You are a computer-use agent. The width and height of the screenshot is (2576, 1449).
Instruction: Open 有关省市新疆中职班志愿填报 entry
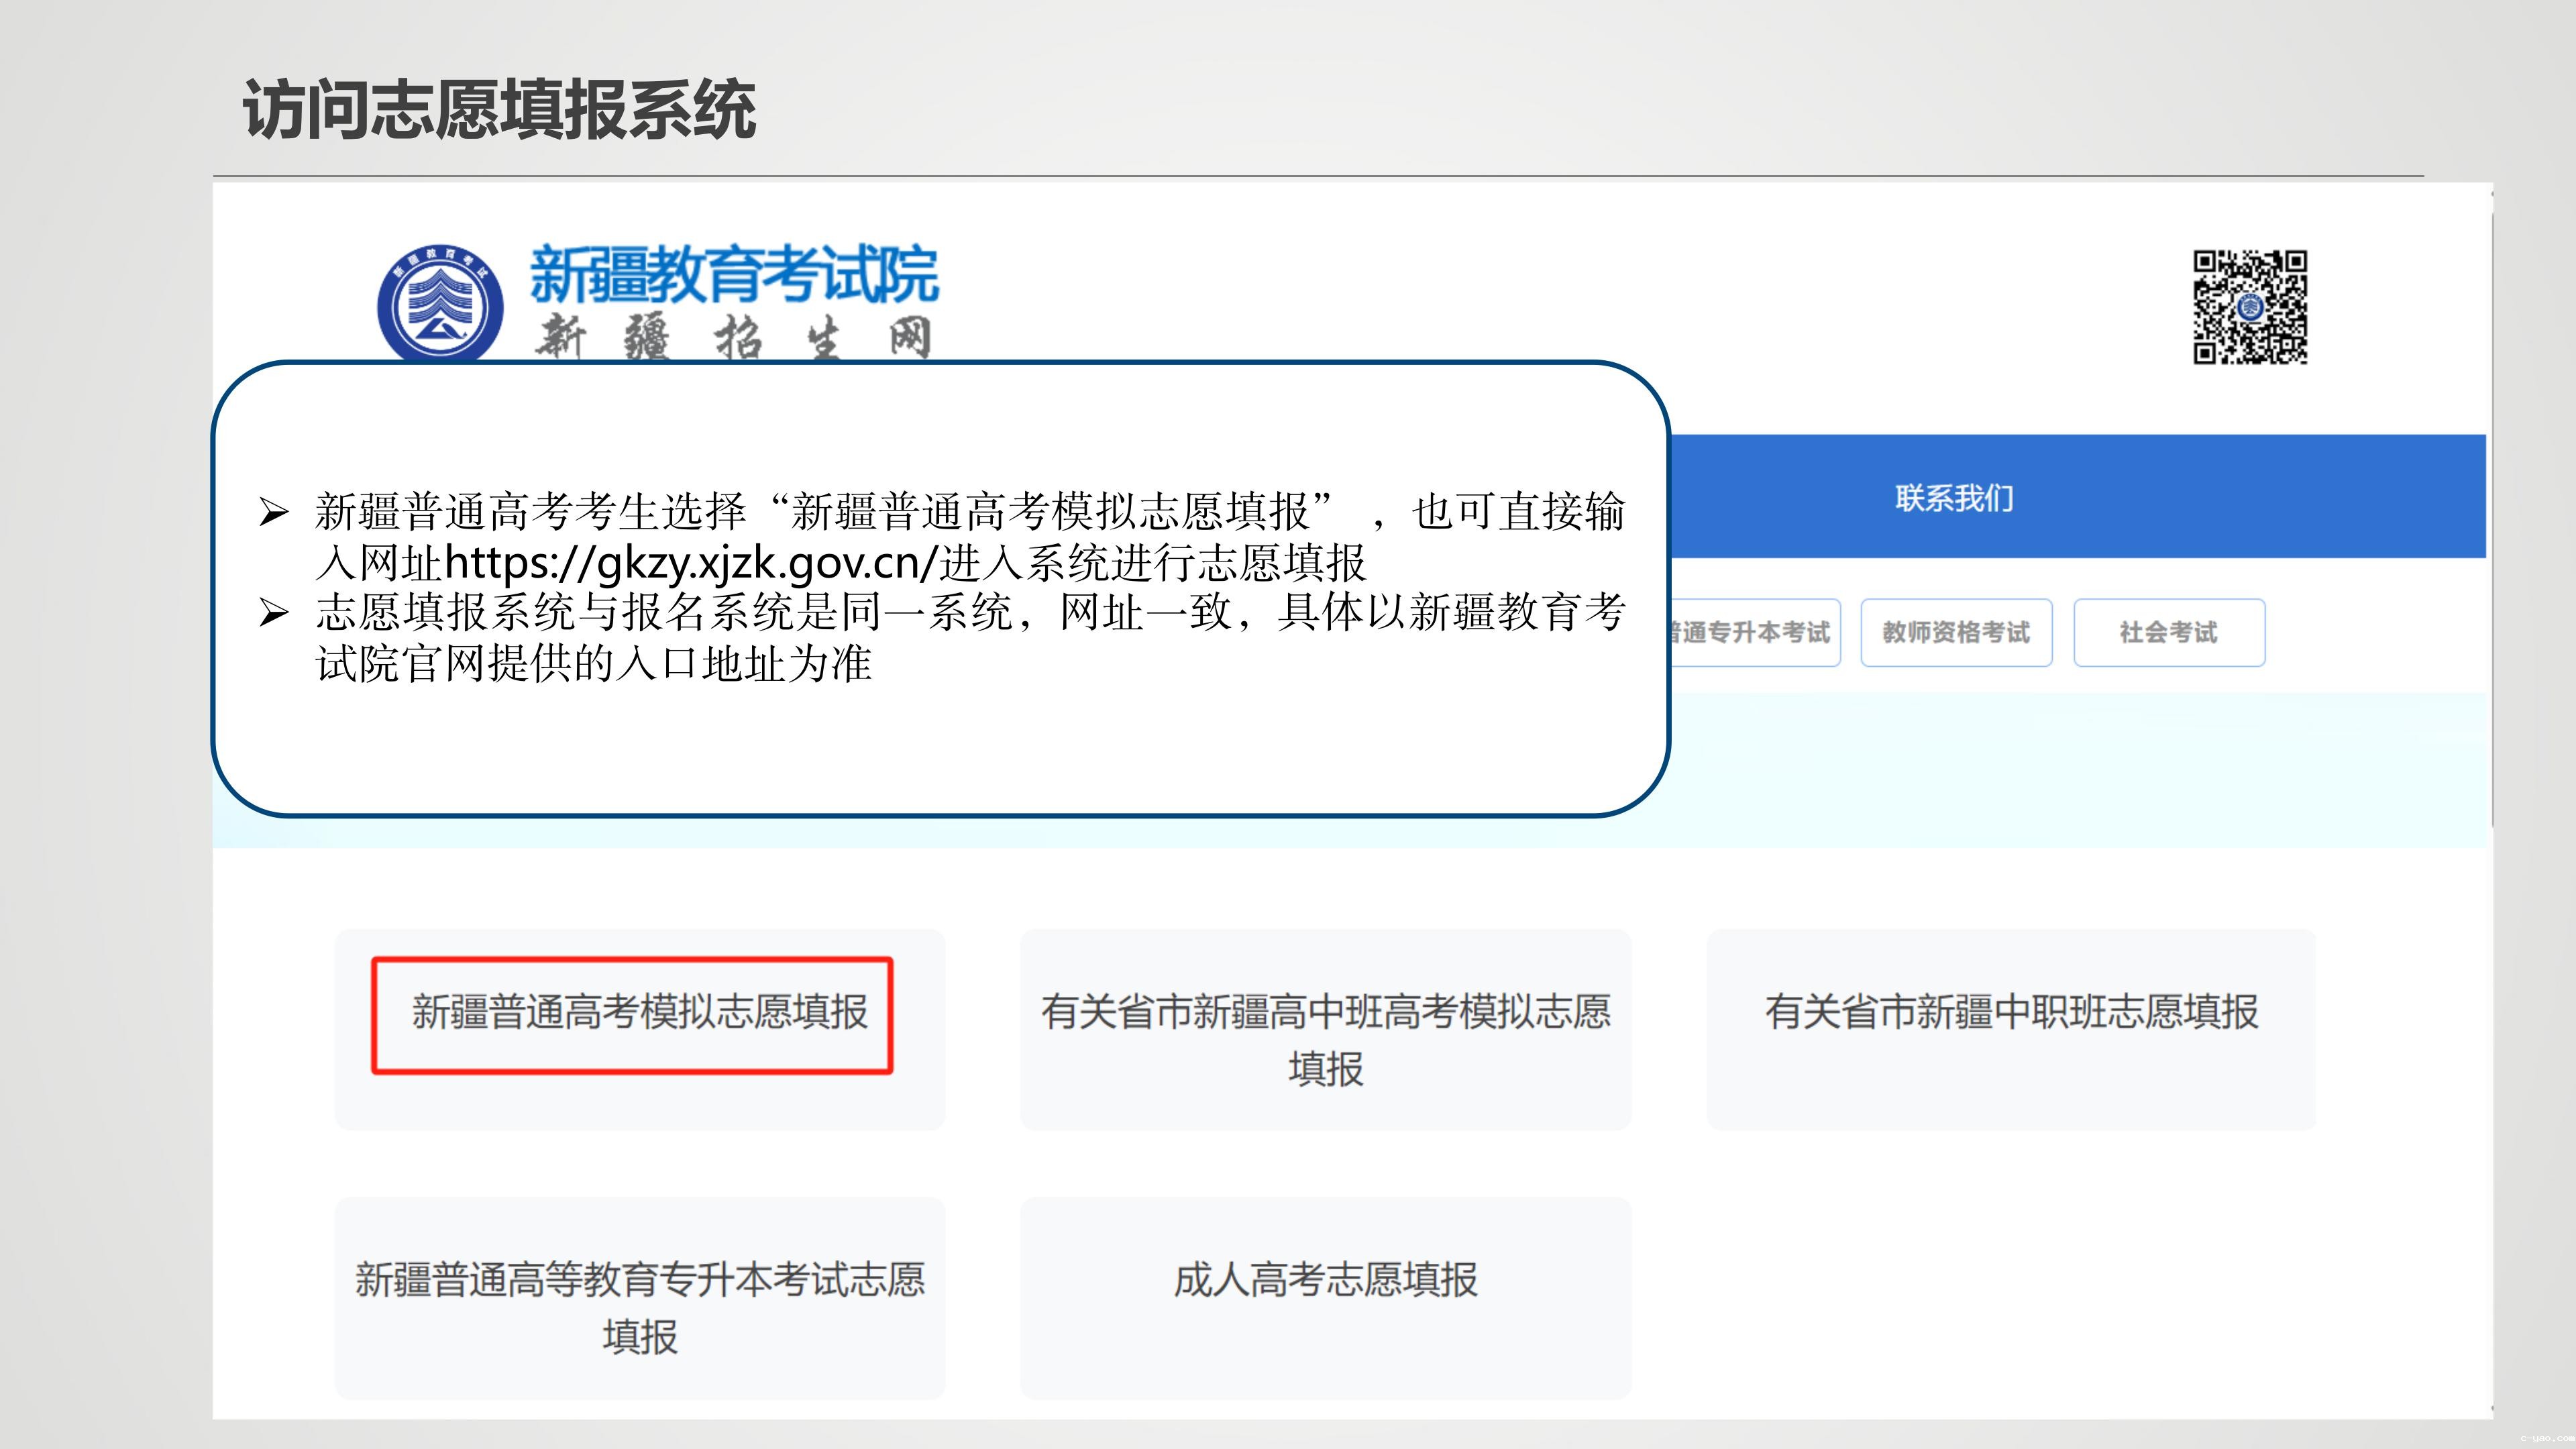(2011, 1012)
